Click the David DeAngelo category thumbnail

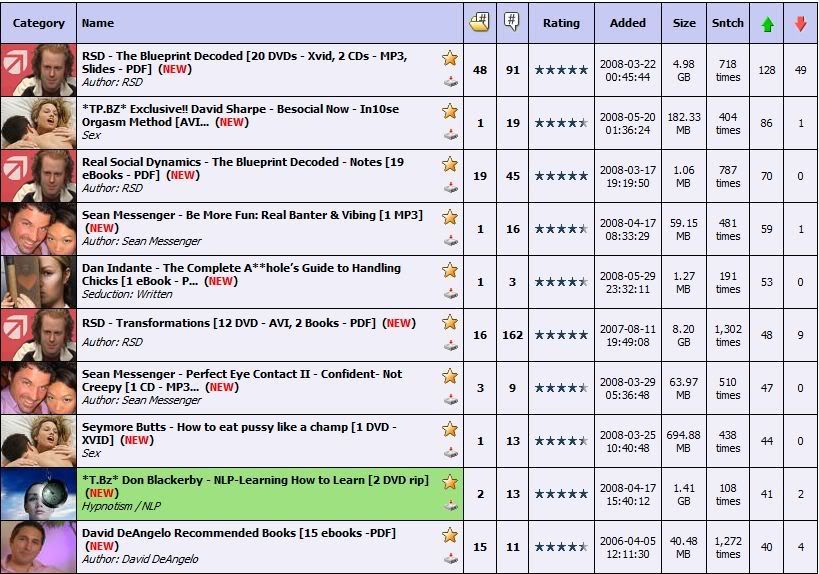click(38, 547)
